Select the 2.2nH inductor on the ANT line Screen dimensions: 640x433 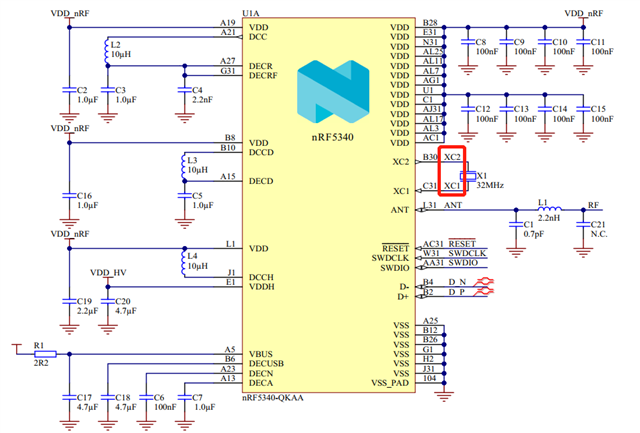tap(549, 209)
